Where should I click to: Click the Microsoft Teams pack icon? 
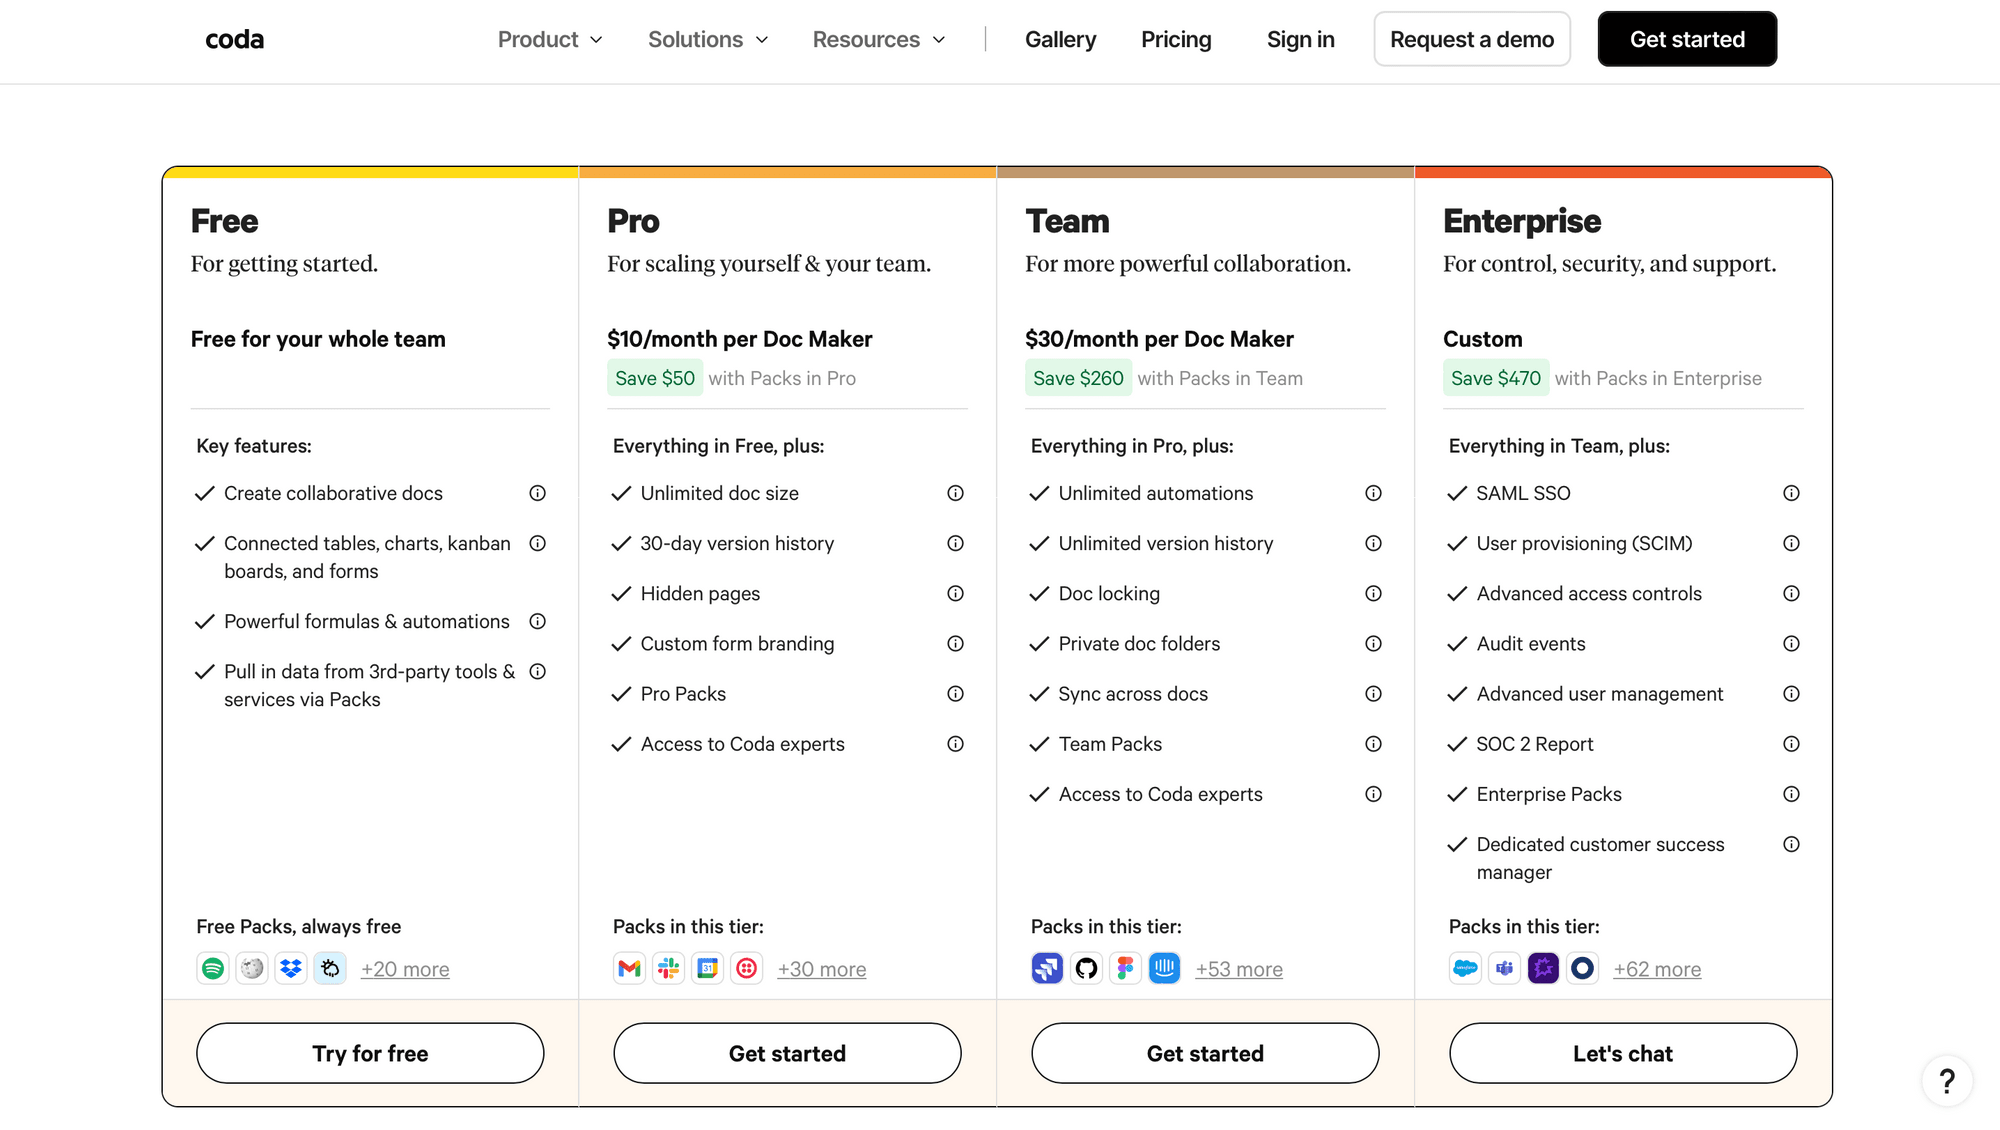pos(1504,968)
